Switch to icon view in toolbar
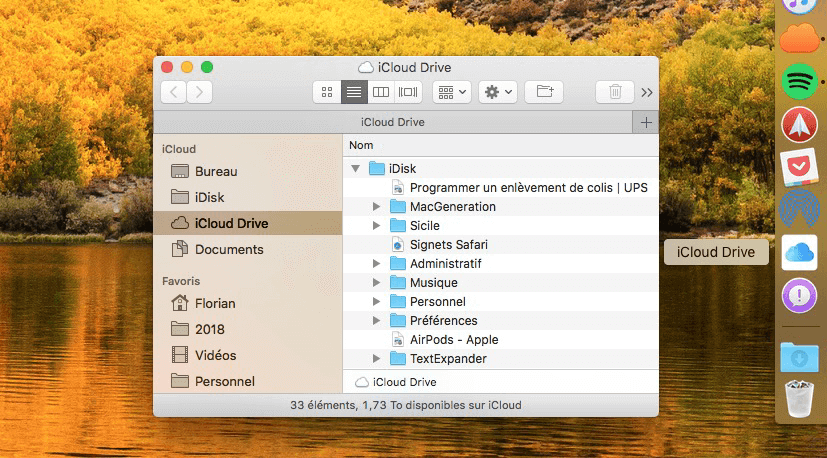 326,92
